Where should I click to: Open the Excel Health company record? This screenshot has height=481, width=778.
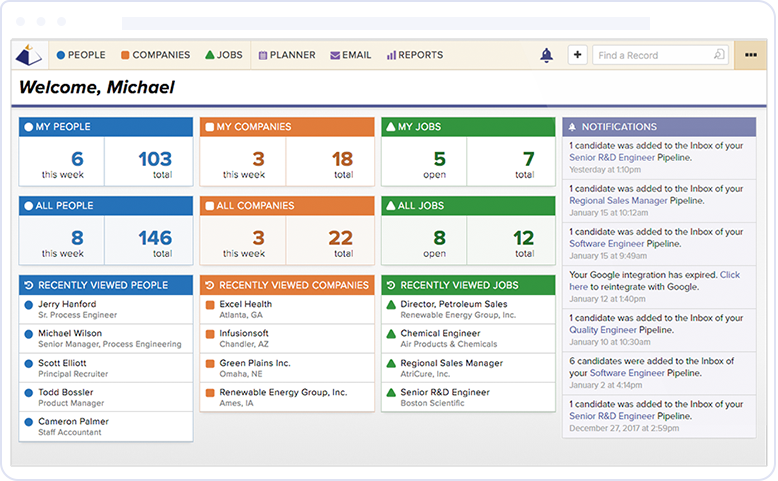pos(245,304)
